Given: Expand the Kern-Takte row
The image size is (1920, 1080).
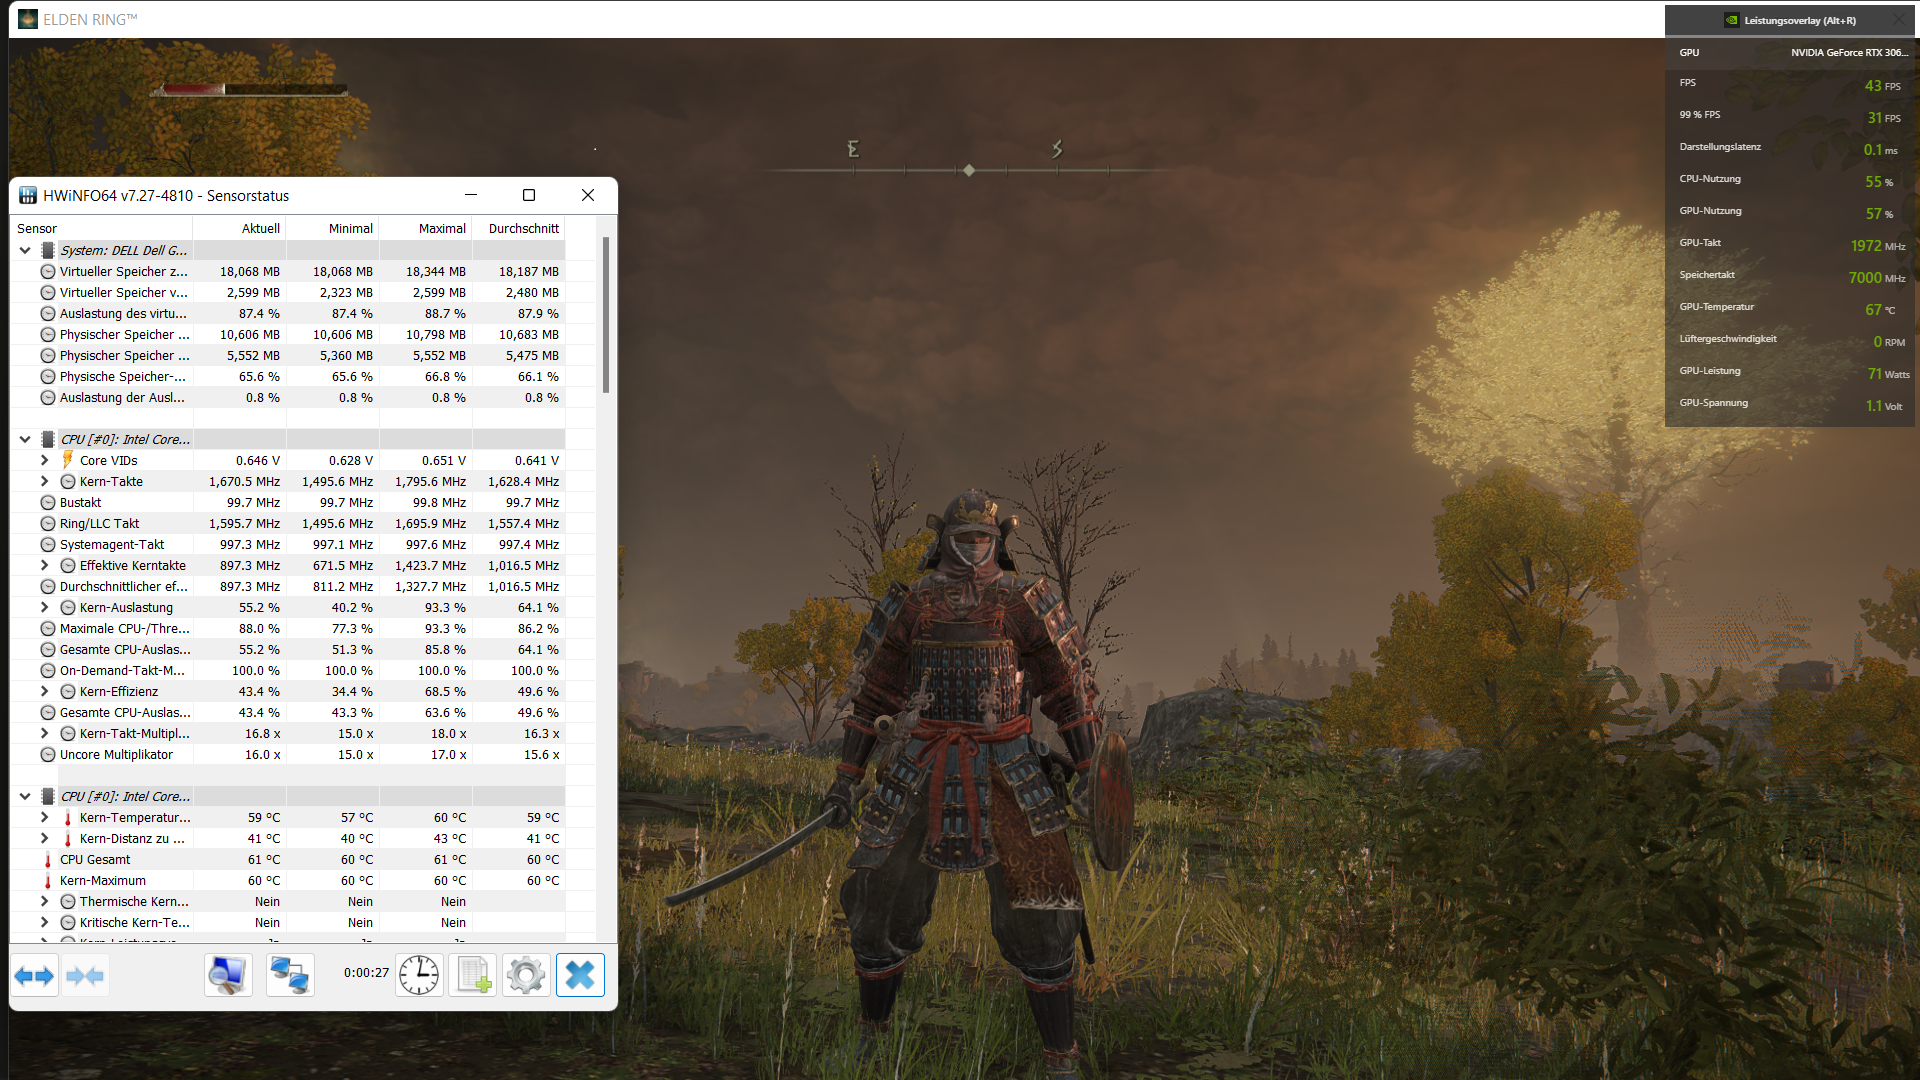Looking at the screenshot, I should click(44, 481).
